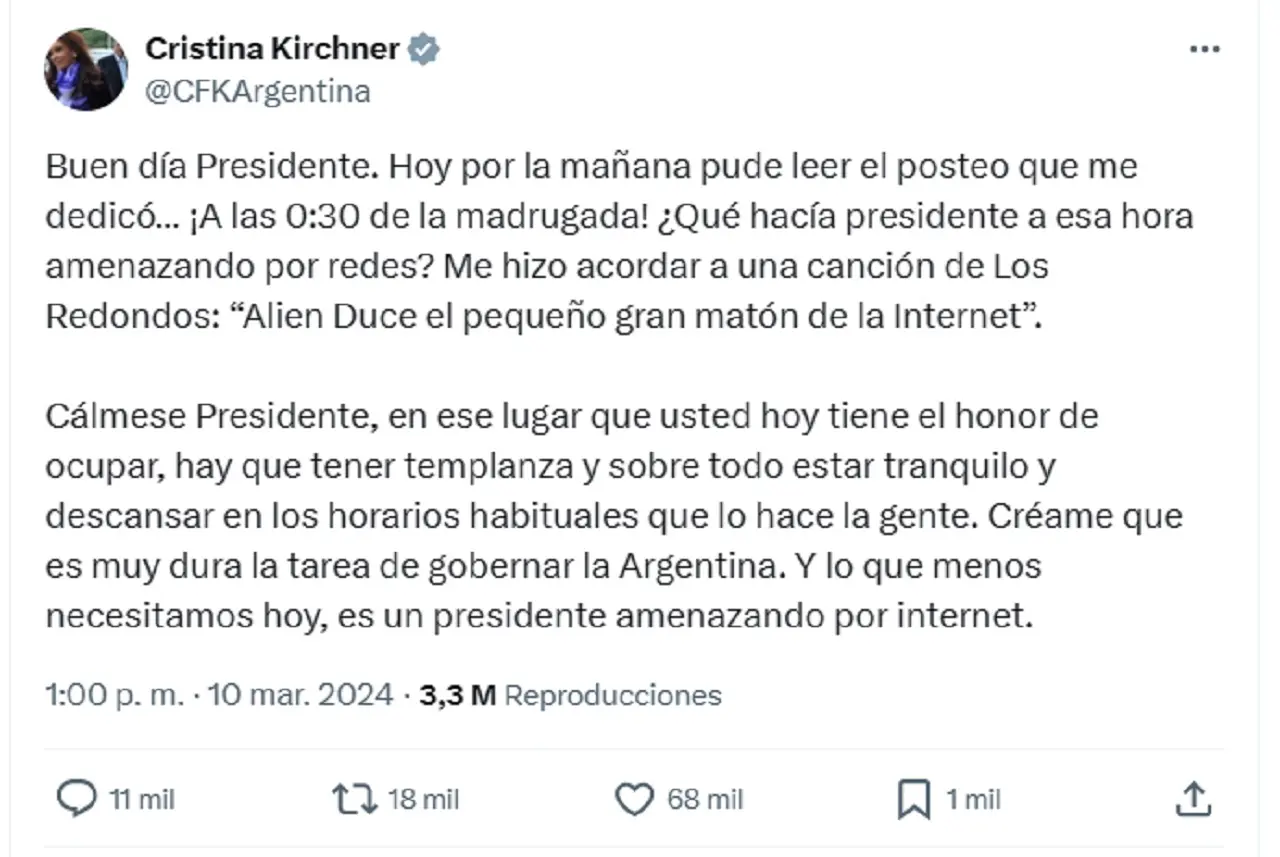View the 3,3 M Reproducciones stats
The image size is (1280, 857).
pyautogui.click(x=570, y=695)
